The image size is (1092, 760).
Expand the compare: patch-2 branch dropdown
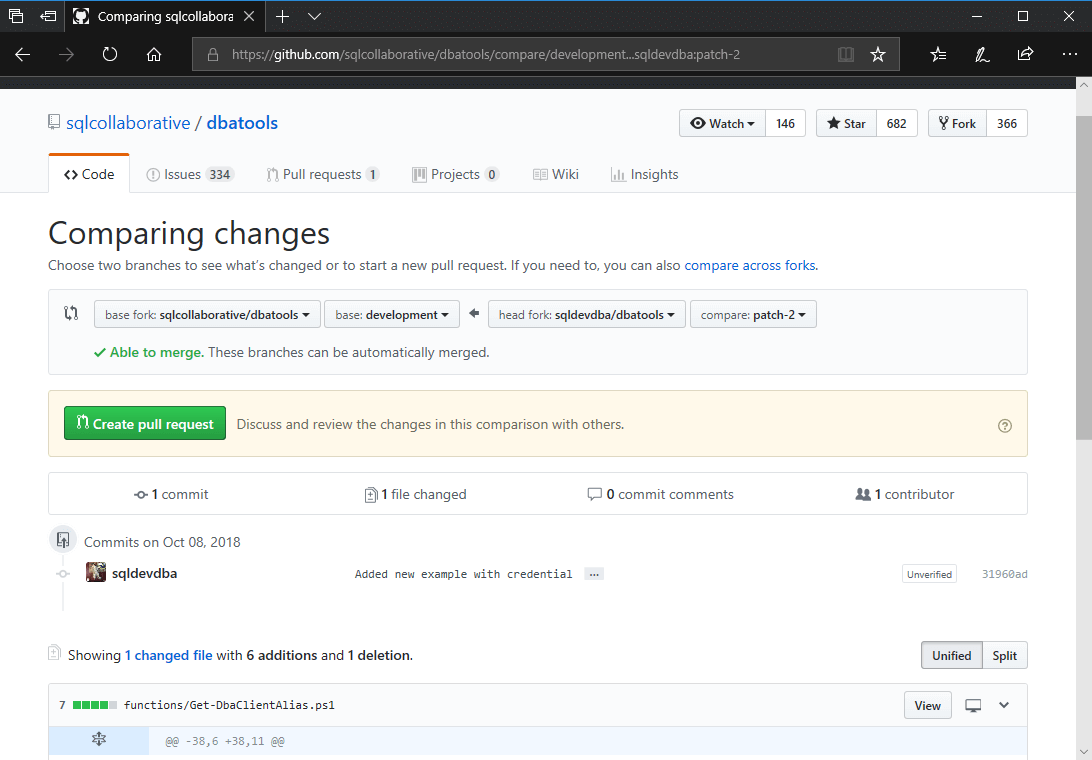click(x=753, y=315)
